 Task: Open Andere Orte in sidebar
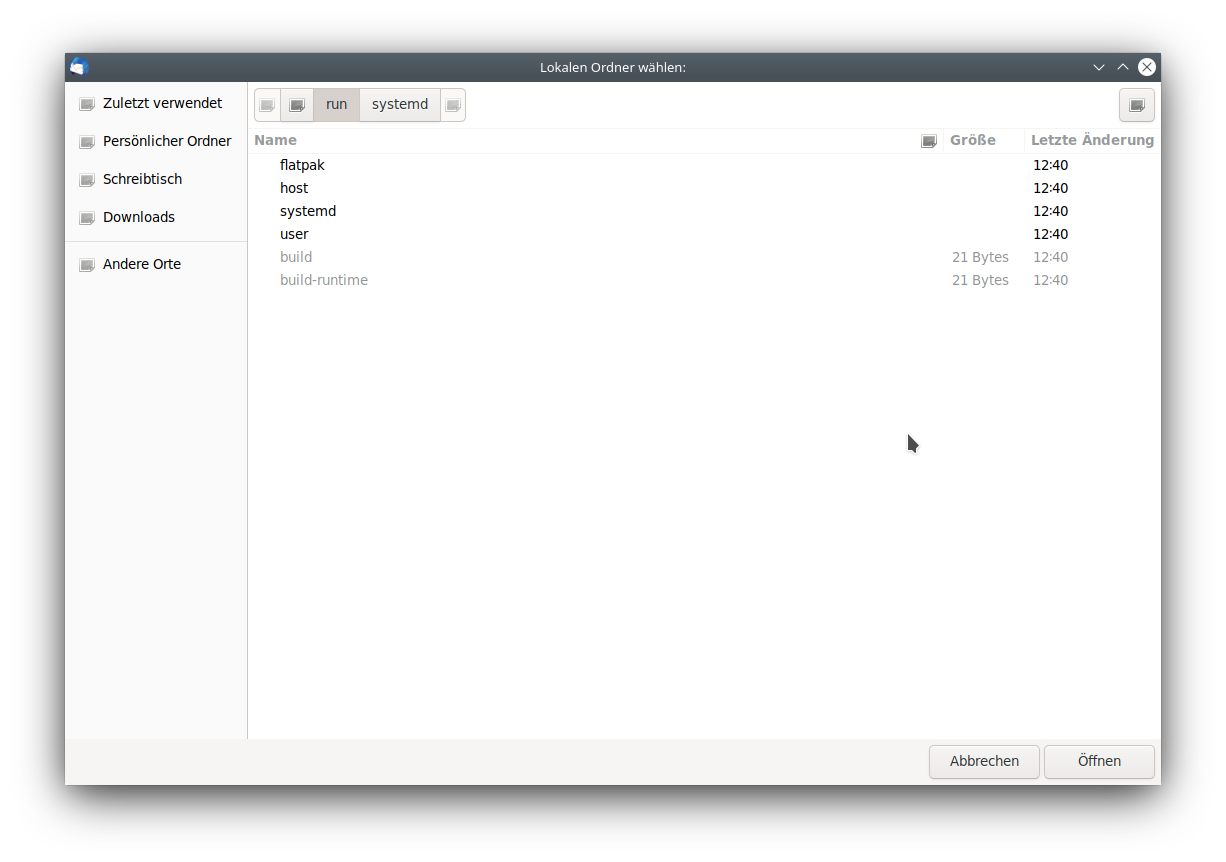click(x=156, y=264)
